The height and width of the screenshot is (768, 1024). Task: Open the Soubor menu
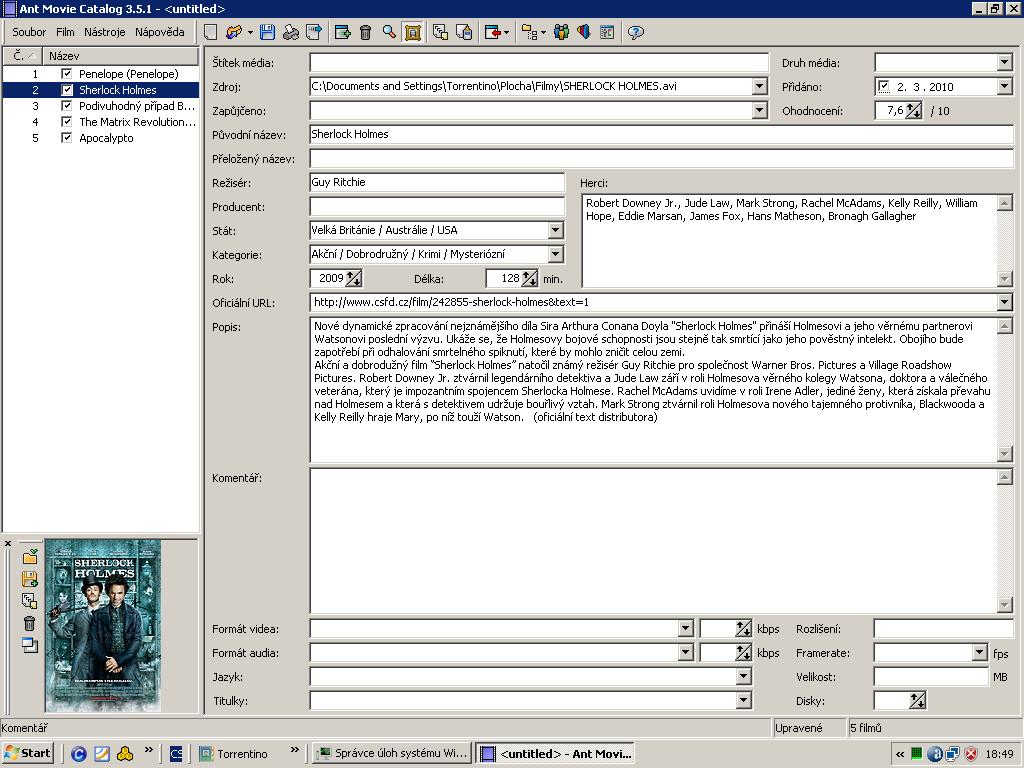click(29, 32)
